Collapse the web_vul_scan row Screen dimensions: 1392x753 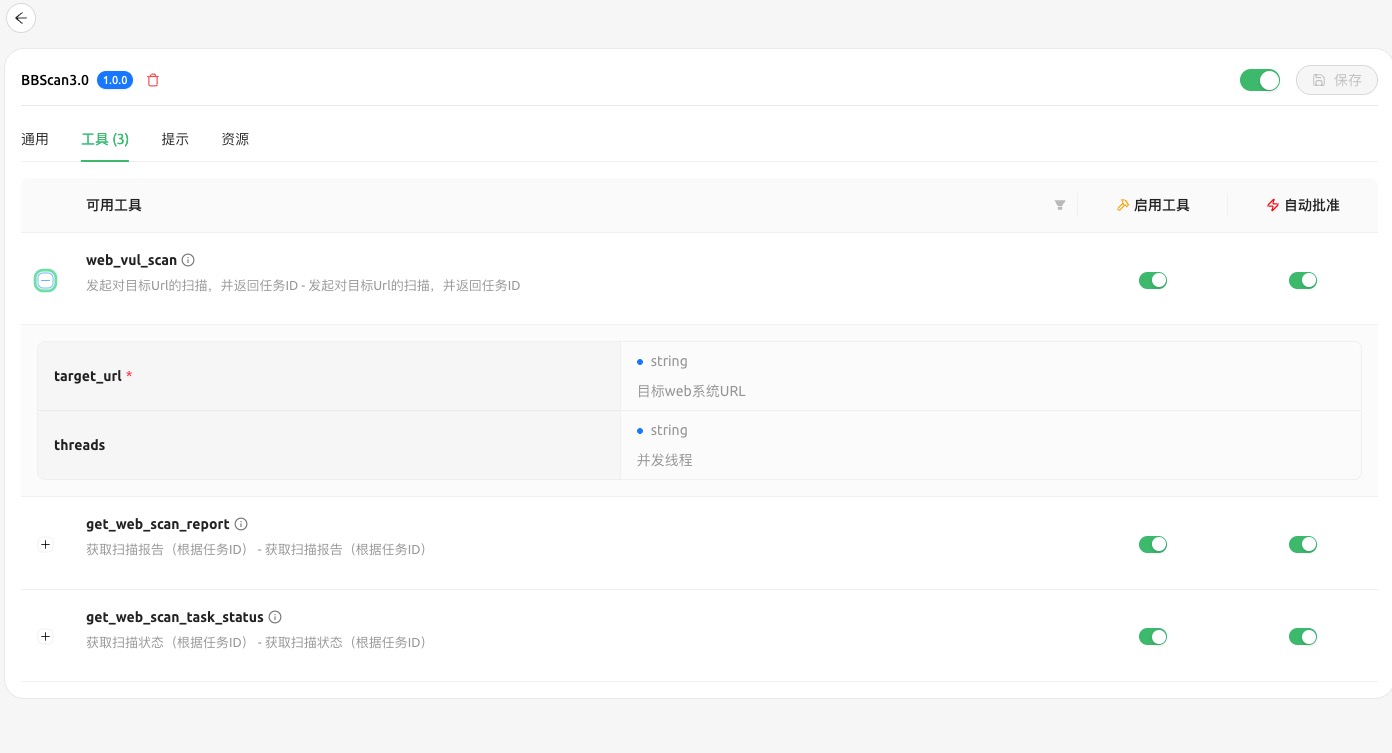[x=45, y=281]
